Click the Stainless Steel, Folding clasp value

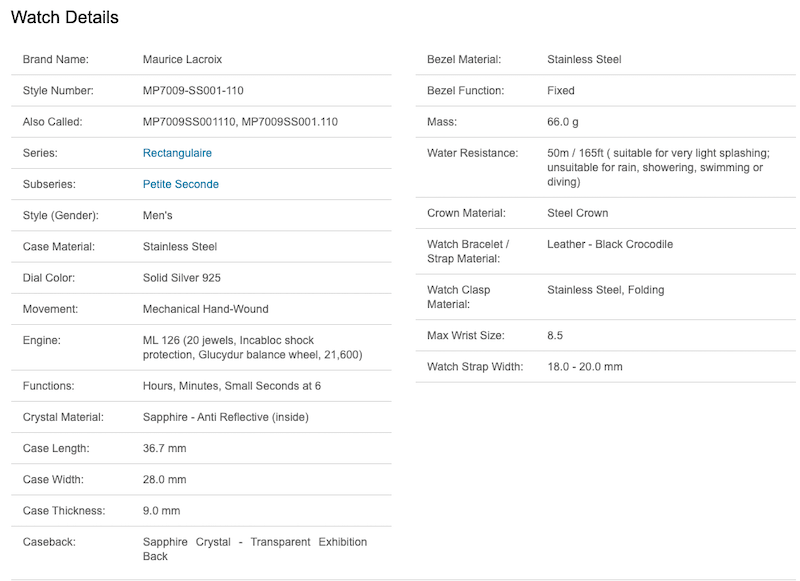[x=606, y=290]
